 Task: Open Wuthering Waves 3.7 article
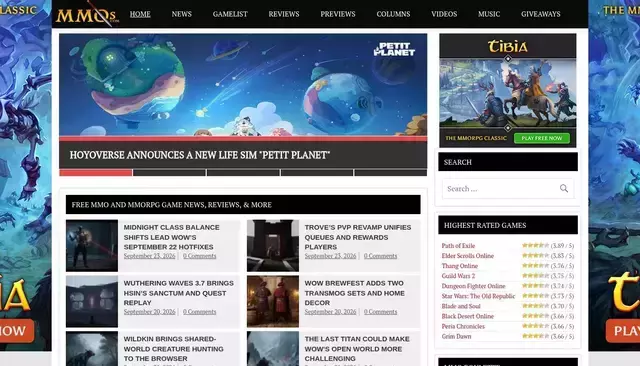(178, 293)
